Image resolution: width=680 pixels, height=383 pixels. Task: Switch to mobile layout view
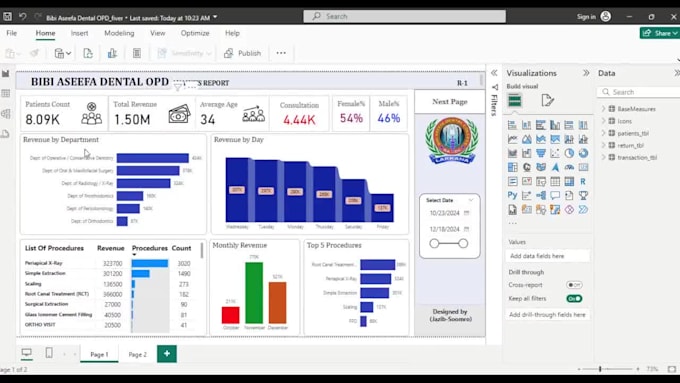coord(49,353)
